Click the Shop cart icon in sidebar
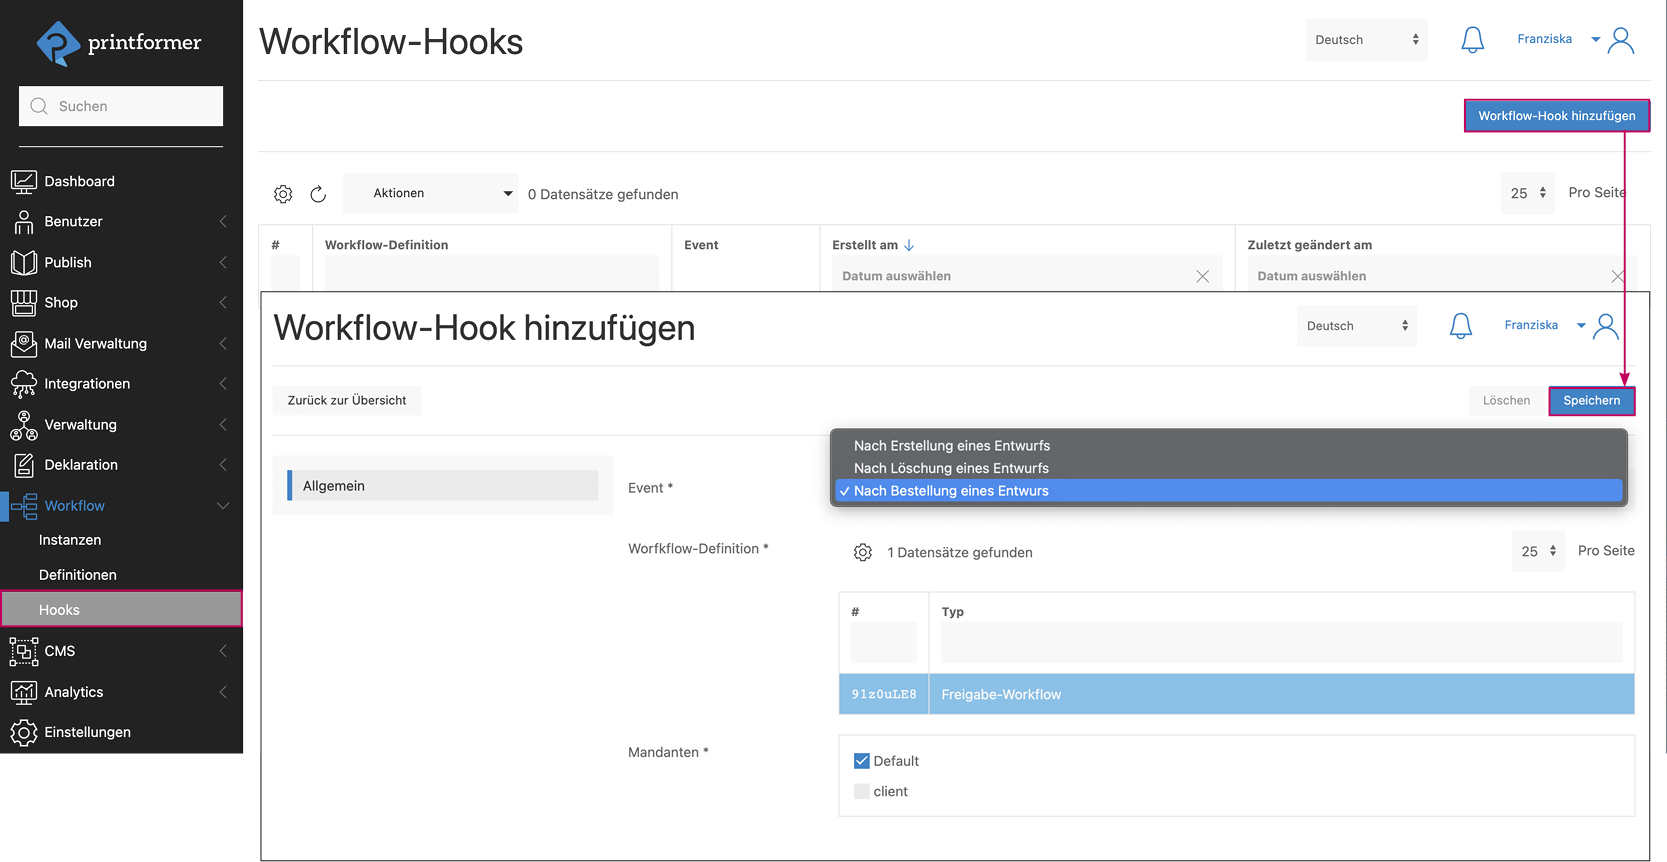Viewport: 1667px width, 862px height. pyautogui.click(x=23, y=302)
